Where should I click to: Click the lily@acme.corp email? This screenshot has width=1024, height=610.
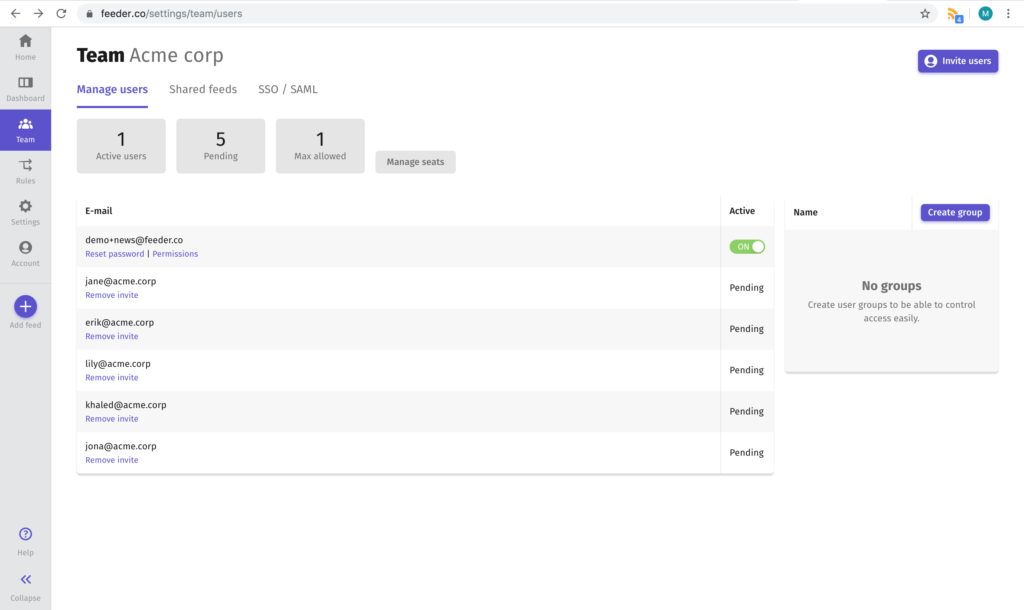[118, 363]
